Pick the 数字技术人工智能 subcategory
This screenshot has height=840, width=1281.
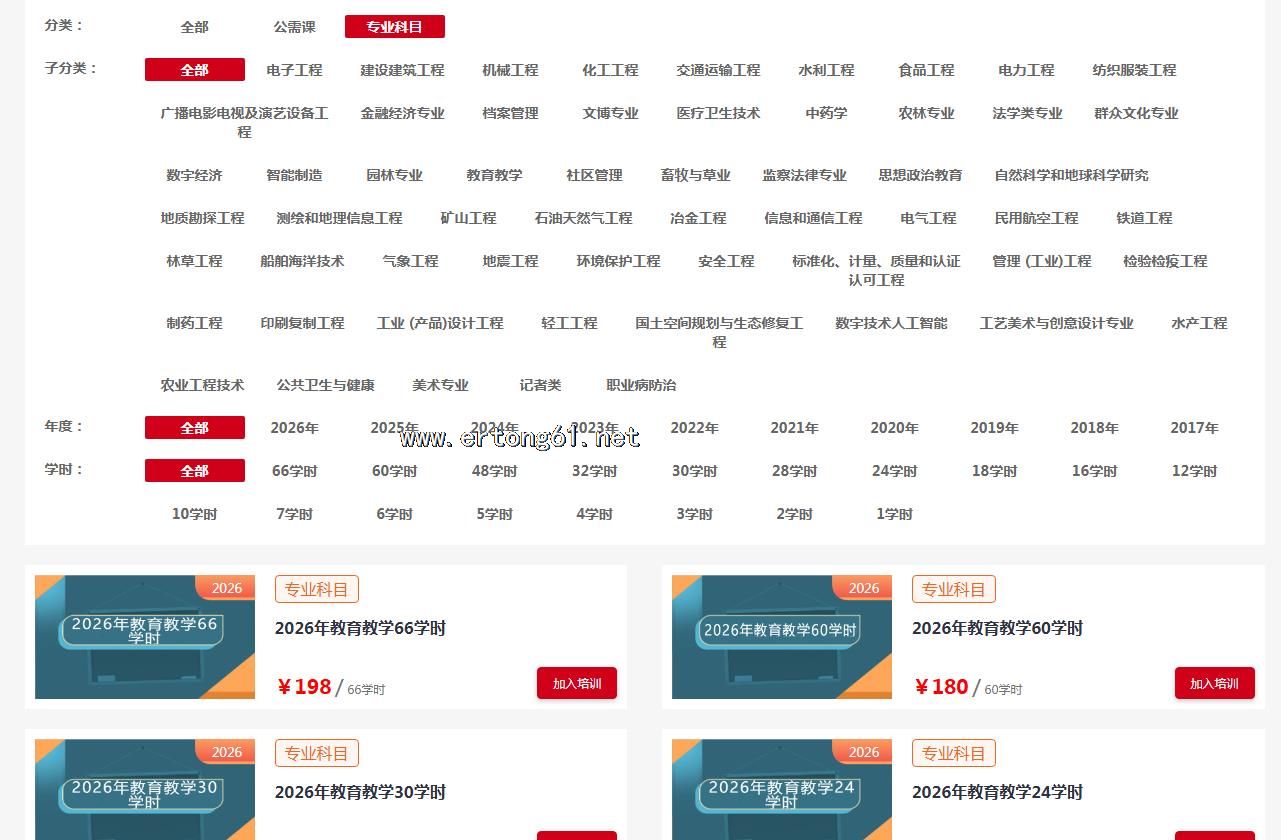(890, 323)
